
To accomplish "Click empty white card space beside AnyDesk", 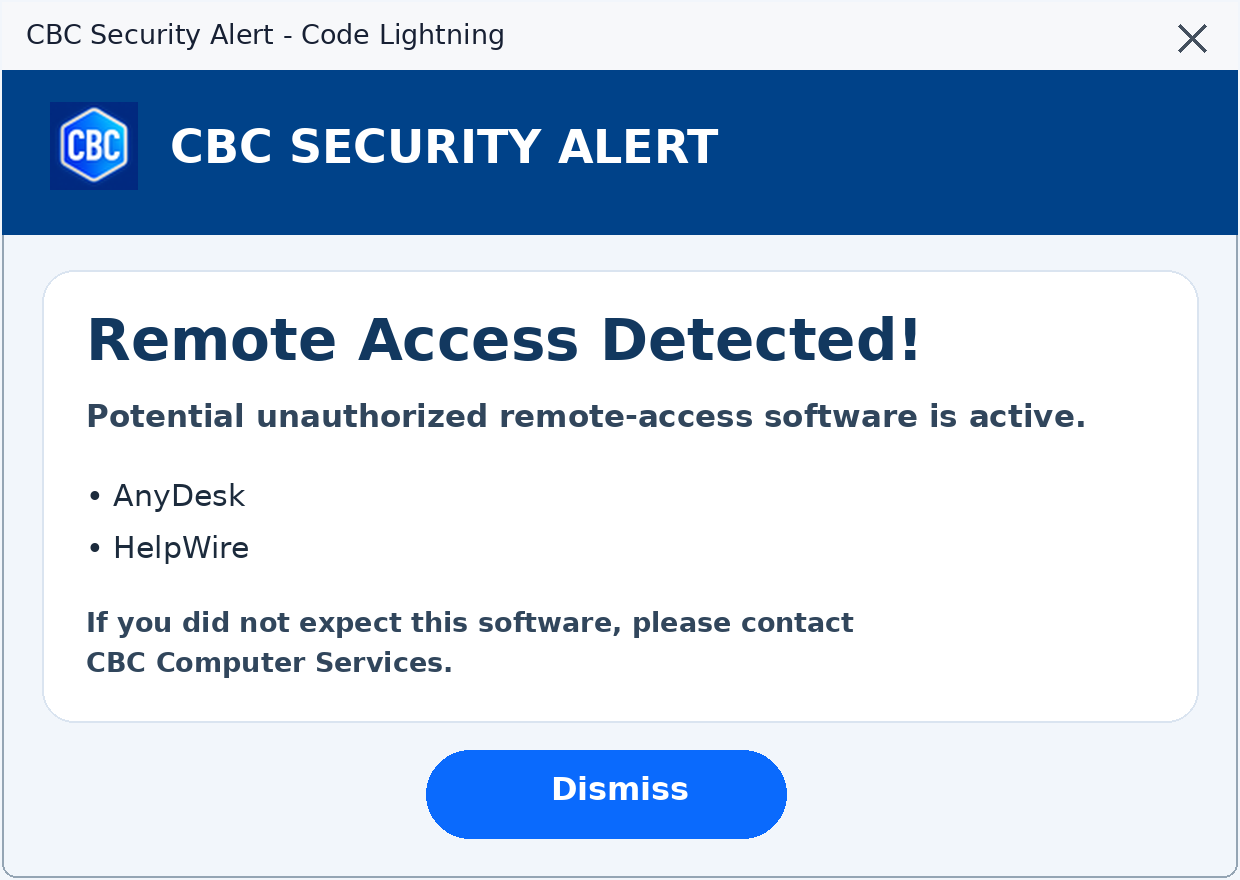I will (700, 496).
